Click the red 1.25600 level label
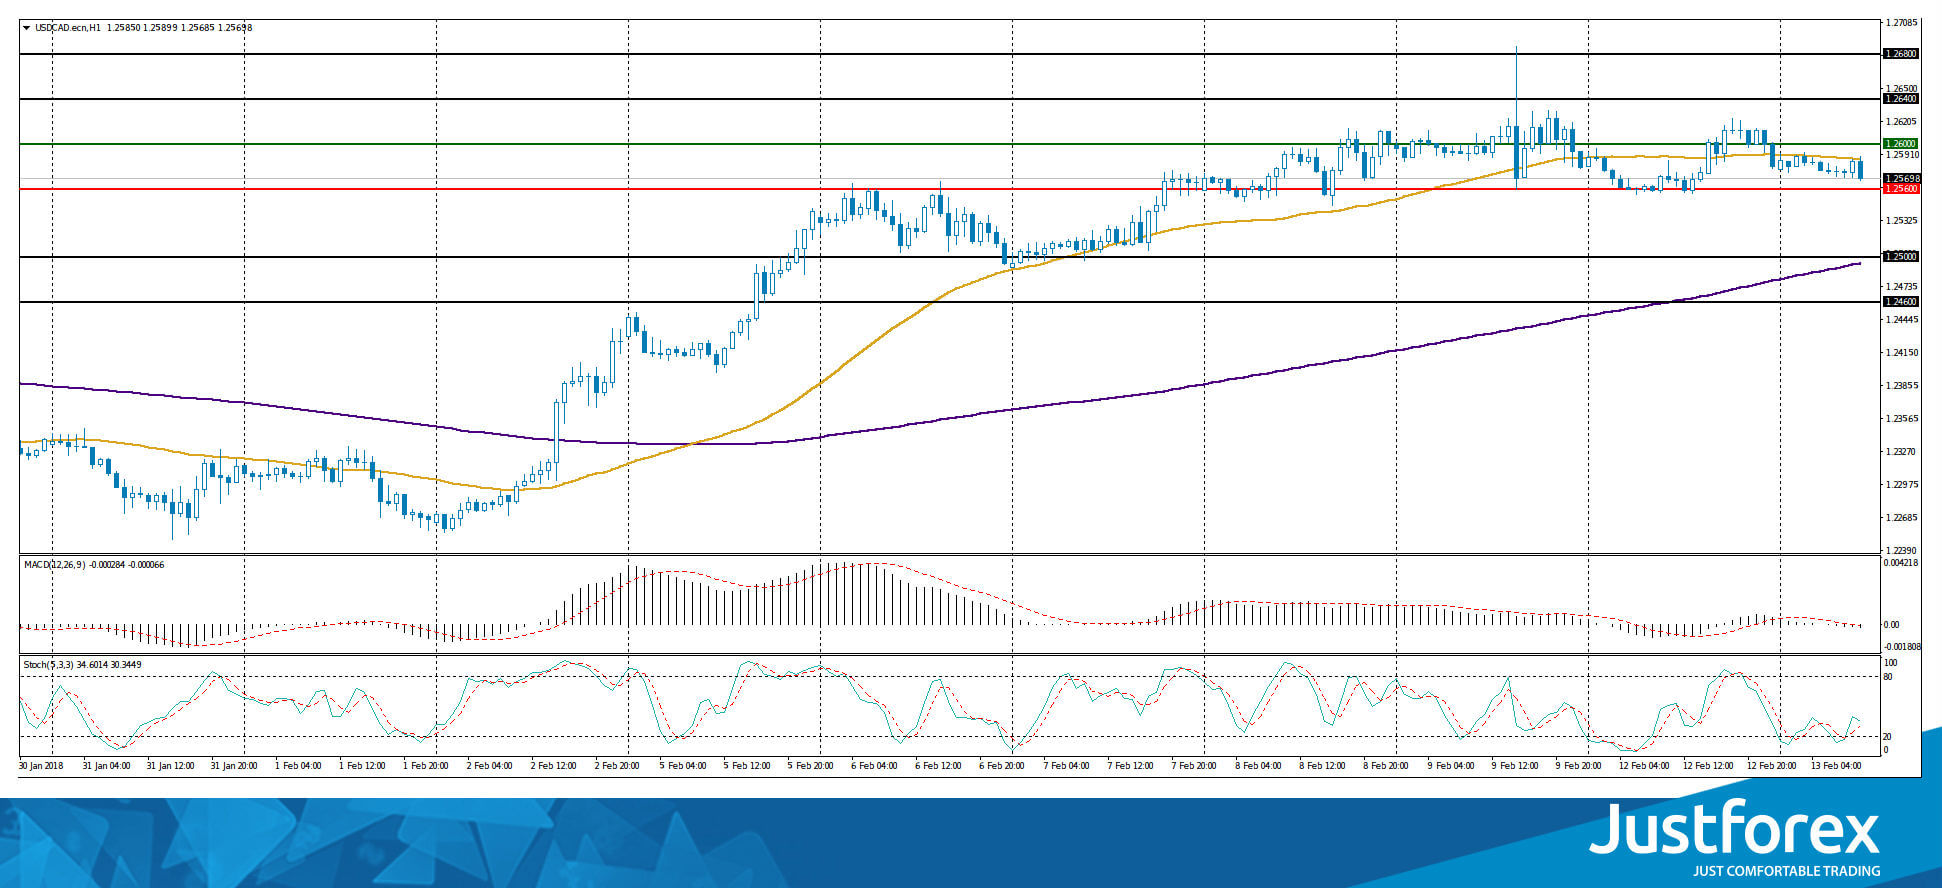This screenshot has height=888, width=1942. [x=1901, y=189]
